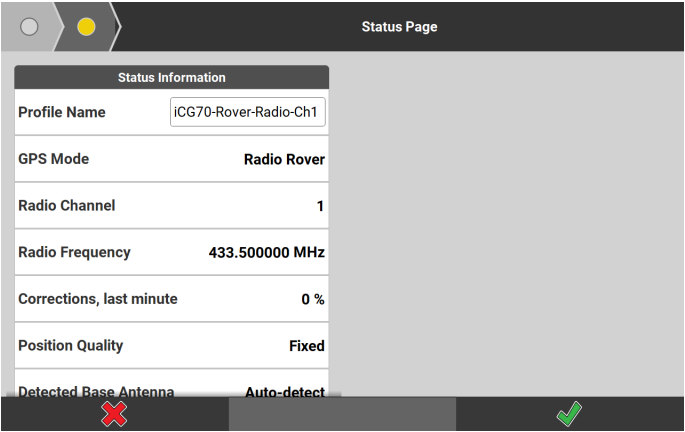Select the GPS Mode row label
The width and height of the screenshot is (685, 432).
[54, 159]
